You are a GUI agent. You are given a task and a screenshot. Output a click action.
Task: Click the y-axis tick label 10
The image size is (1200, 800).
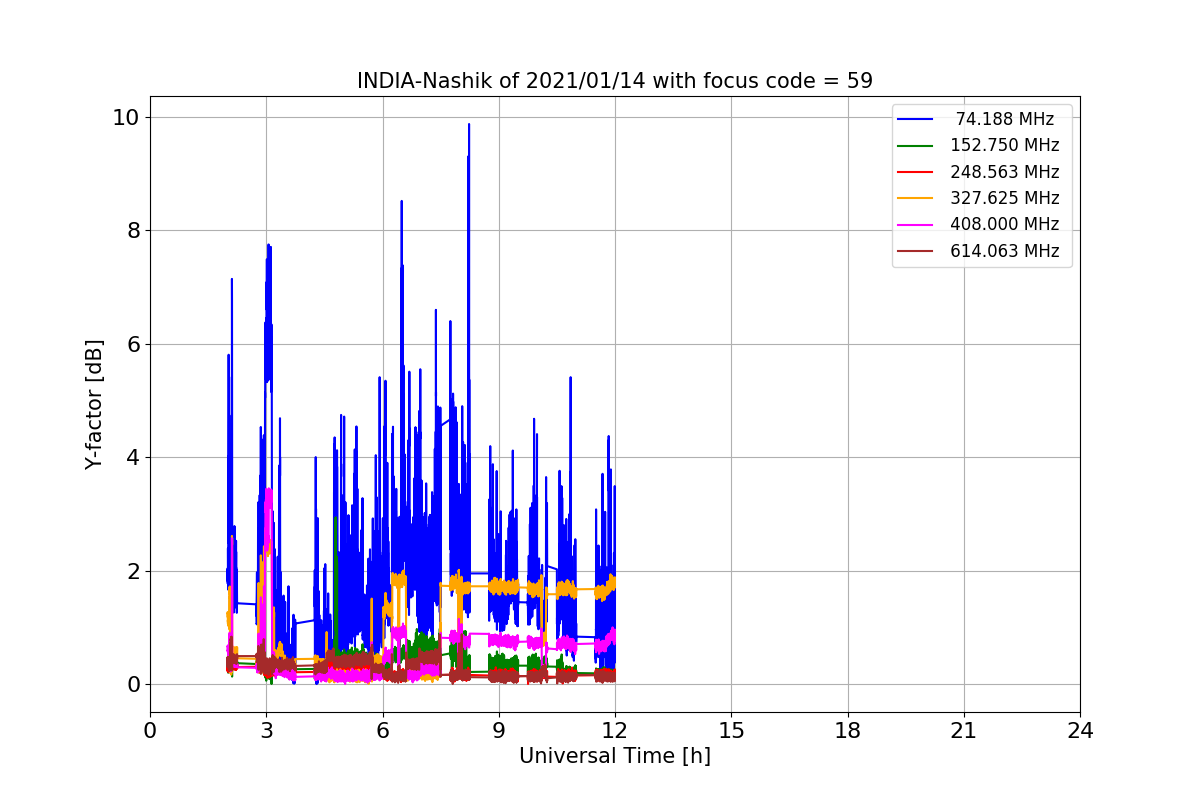tap(126, 117)
